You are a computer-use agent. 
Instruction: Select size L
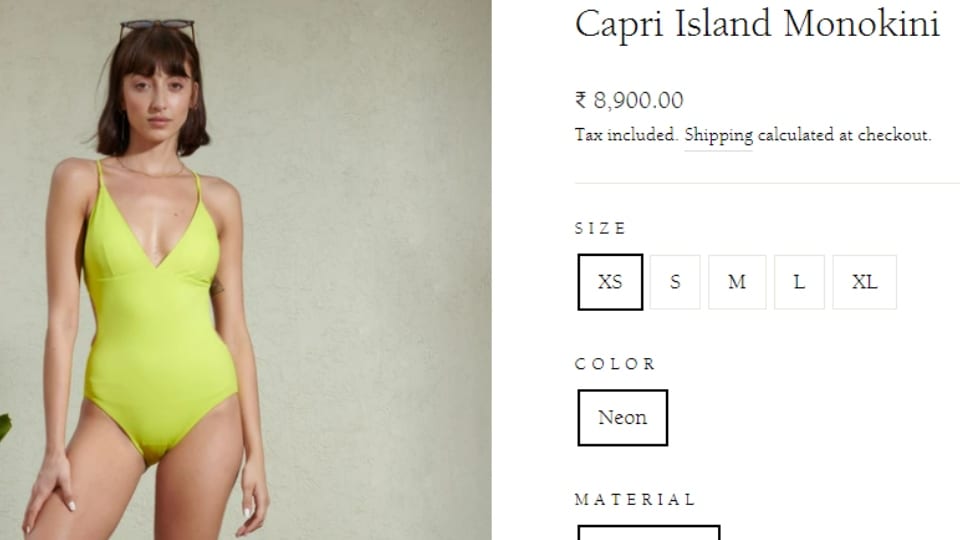tap(799, 282)
